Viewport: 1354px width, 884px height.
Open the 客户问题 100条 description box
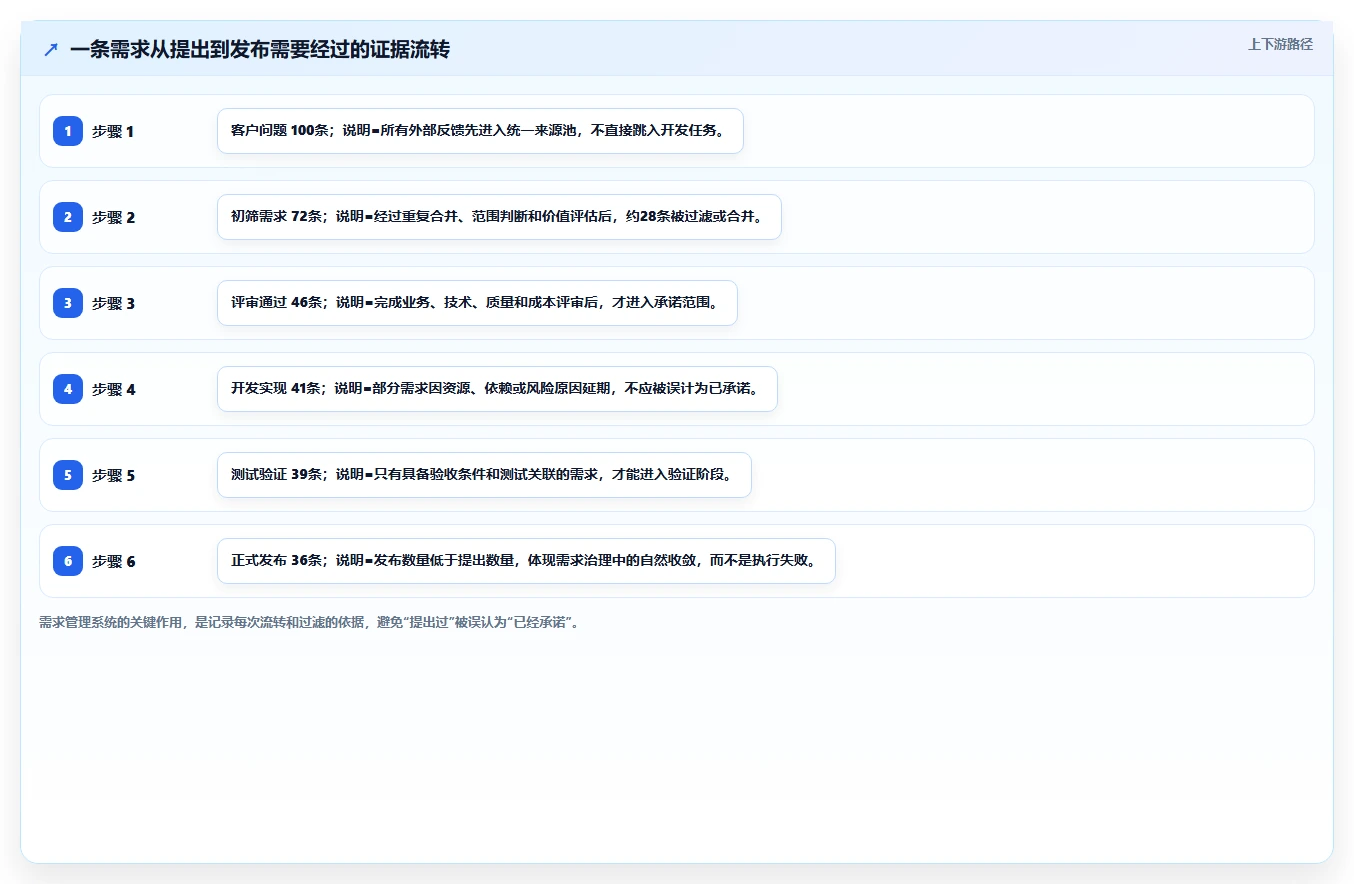(x=480, y=131)
